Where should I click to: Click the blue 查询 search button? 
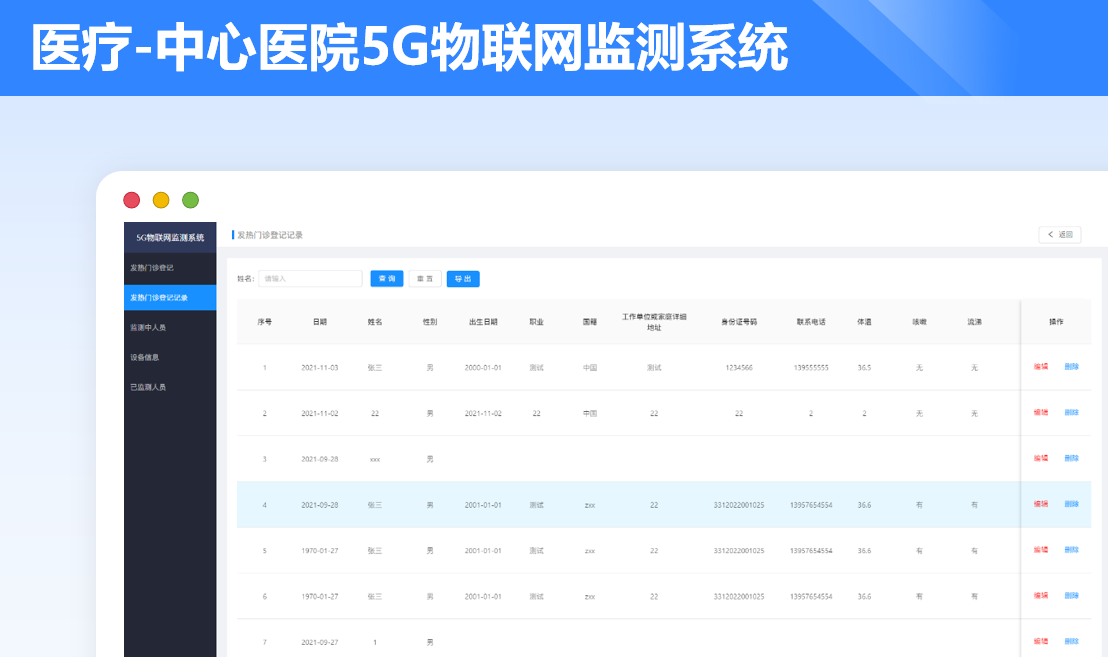point(387,278)
